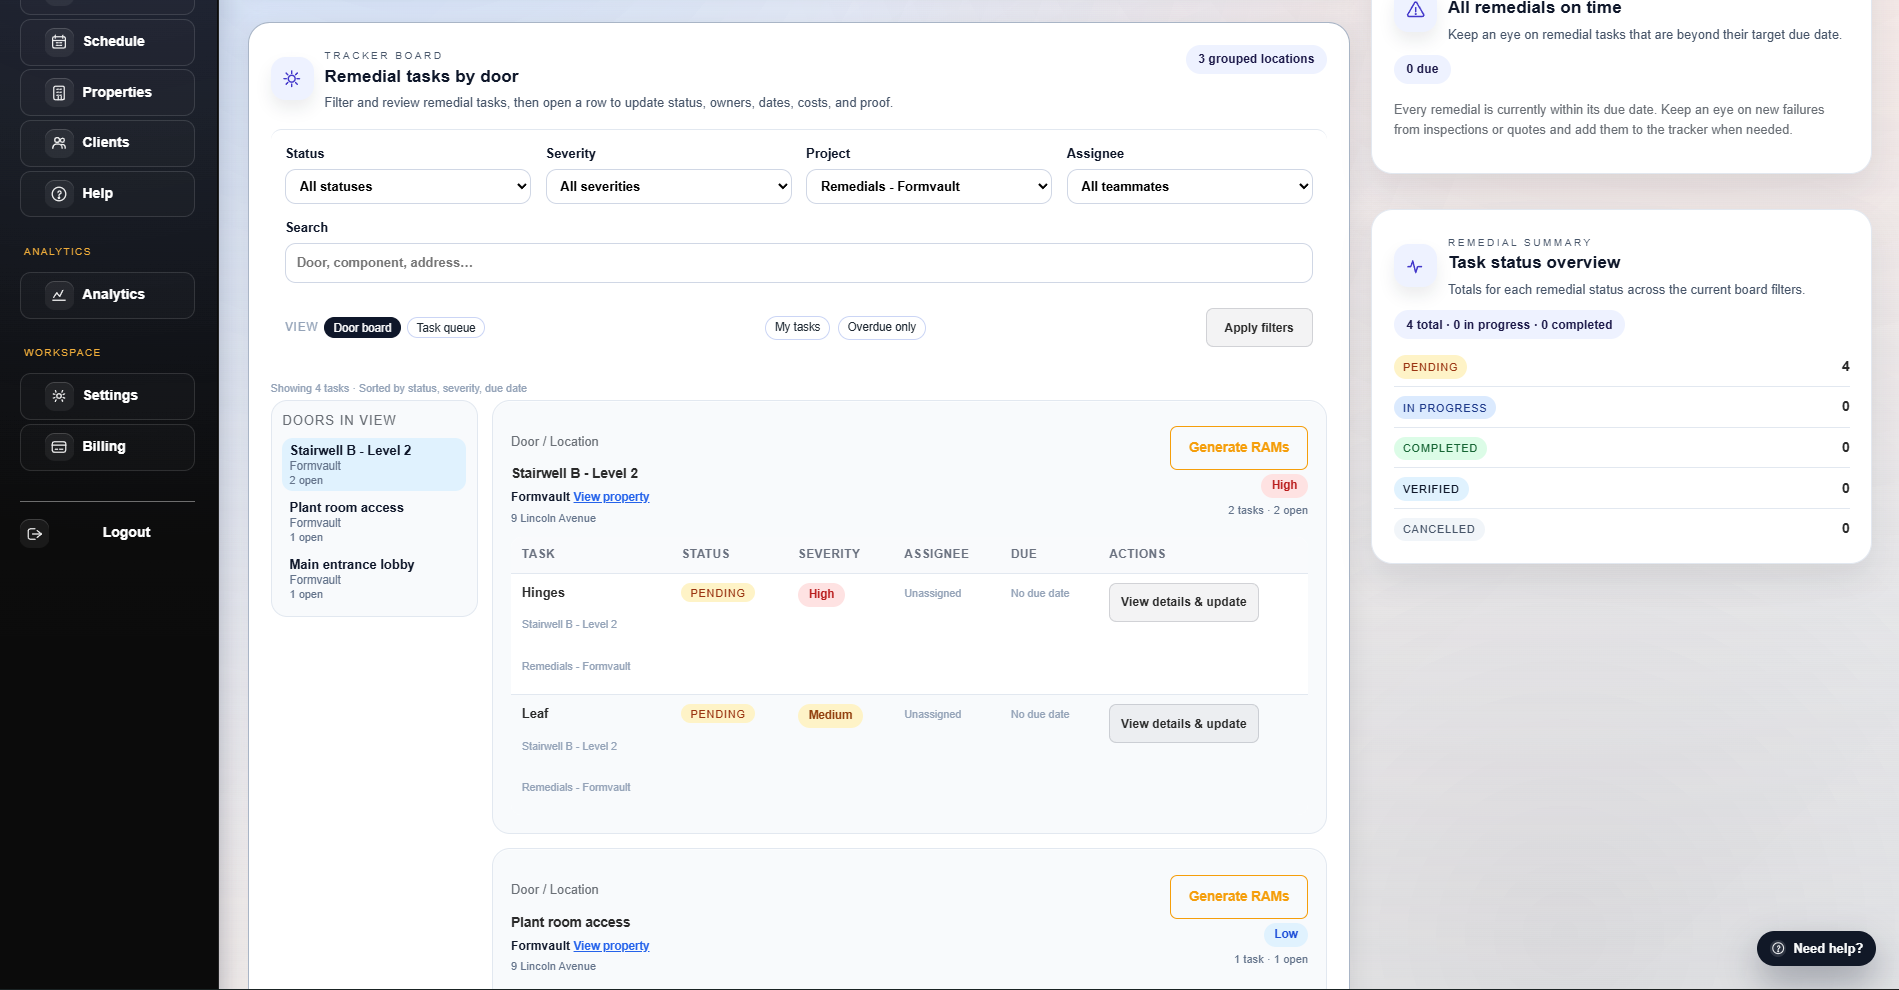Expand the Severity dropdown
Screen dimensions: 1899x990
pyautogui.click(x=668, y=187)
